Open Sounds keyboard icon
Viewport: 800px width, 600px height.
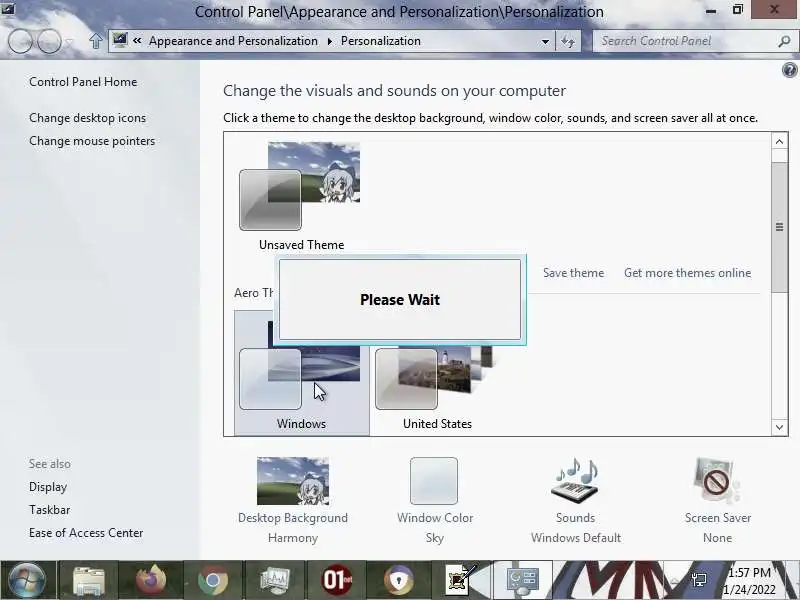576,481
